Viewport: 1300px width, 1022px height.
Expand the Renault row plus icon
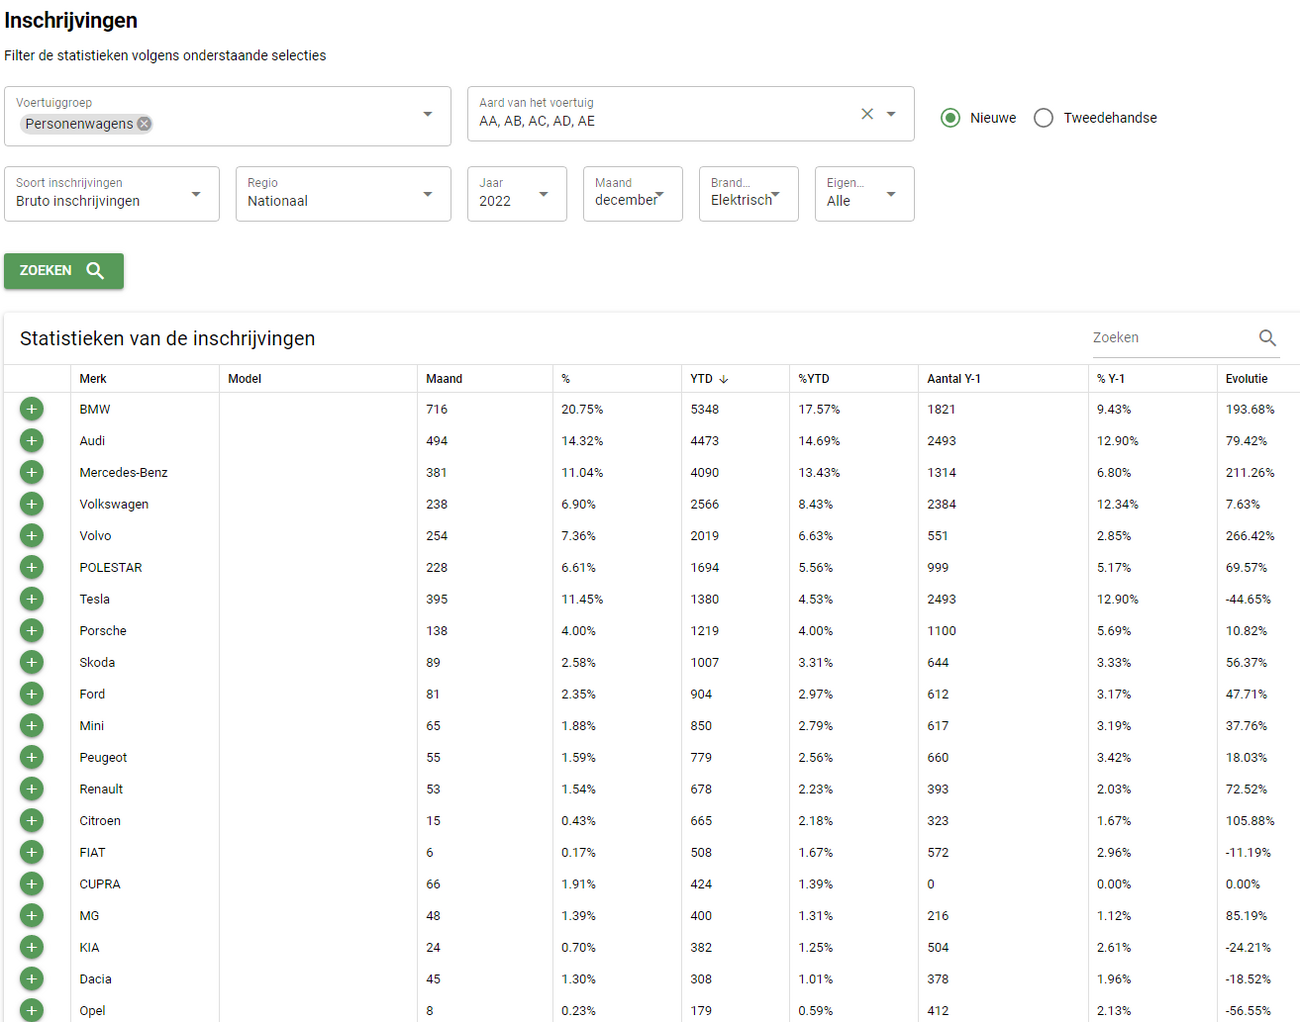32,789
